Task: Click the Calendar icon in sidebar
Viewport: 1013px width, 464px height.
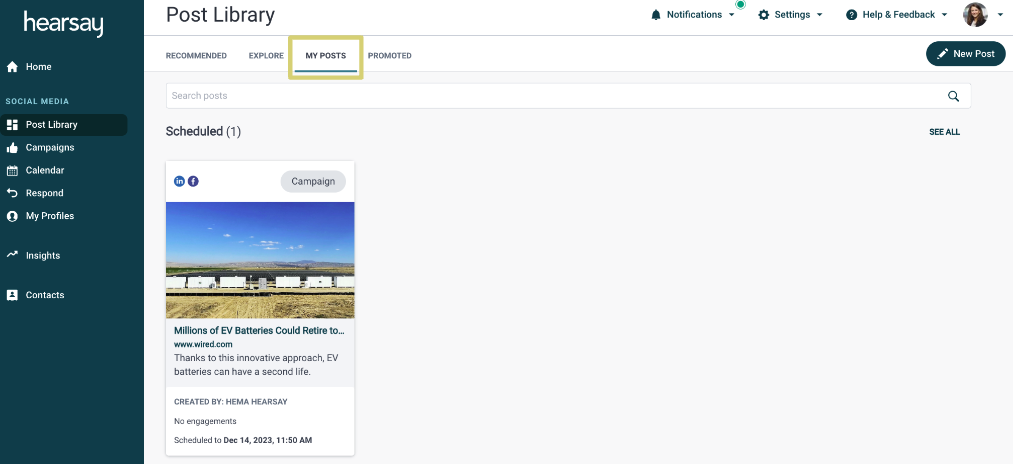Action: 12,171
